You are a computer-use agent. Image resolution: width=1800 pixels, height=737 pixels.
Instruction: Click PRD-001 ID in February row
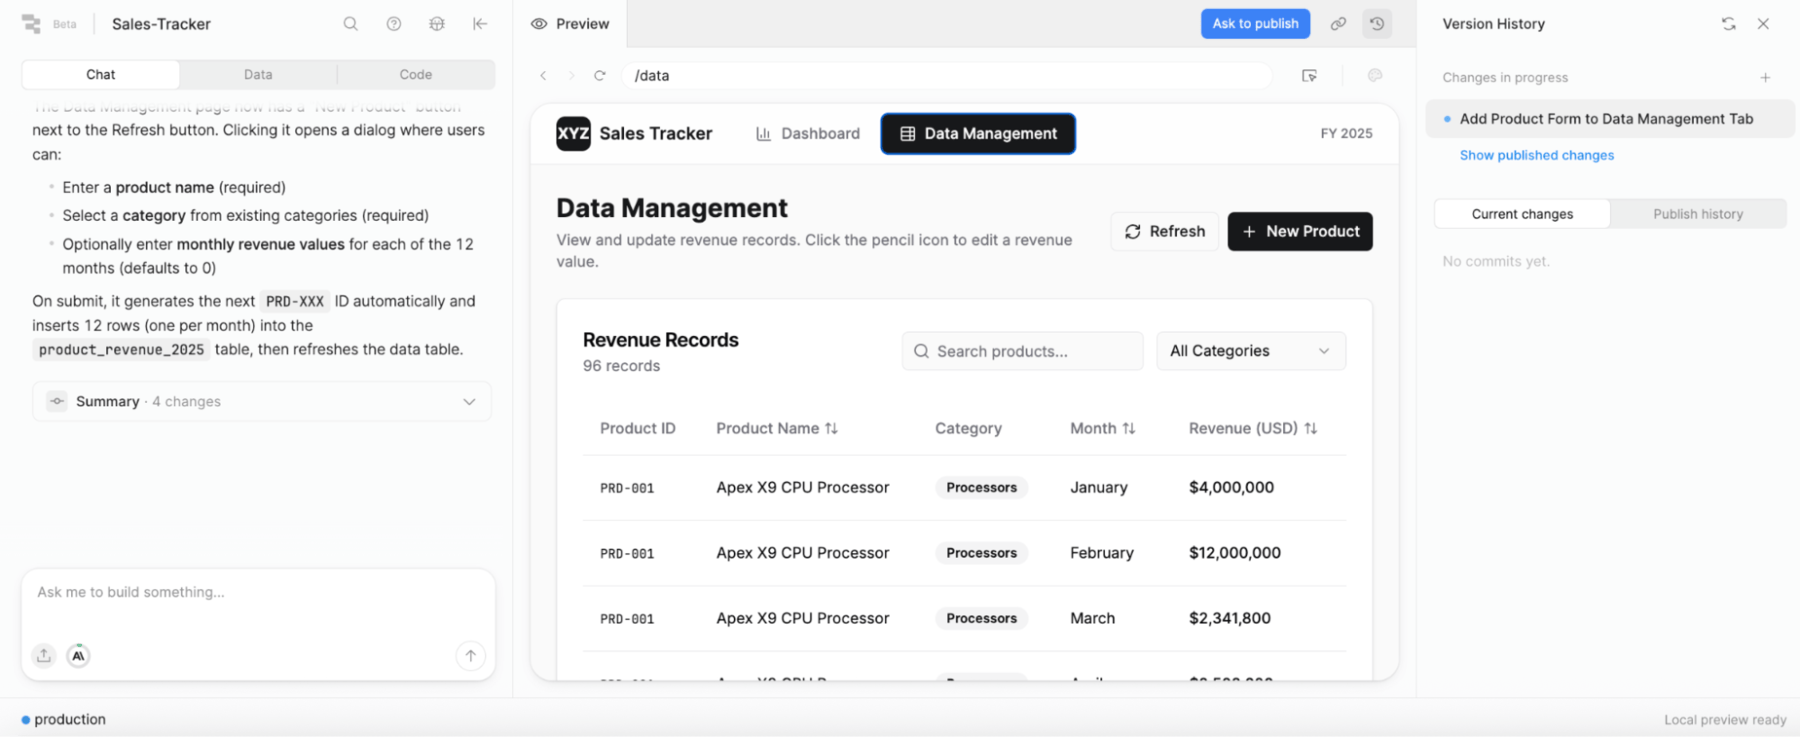(627, 554)
